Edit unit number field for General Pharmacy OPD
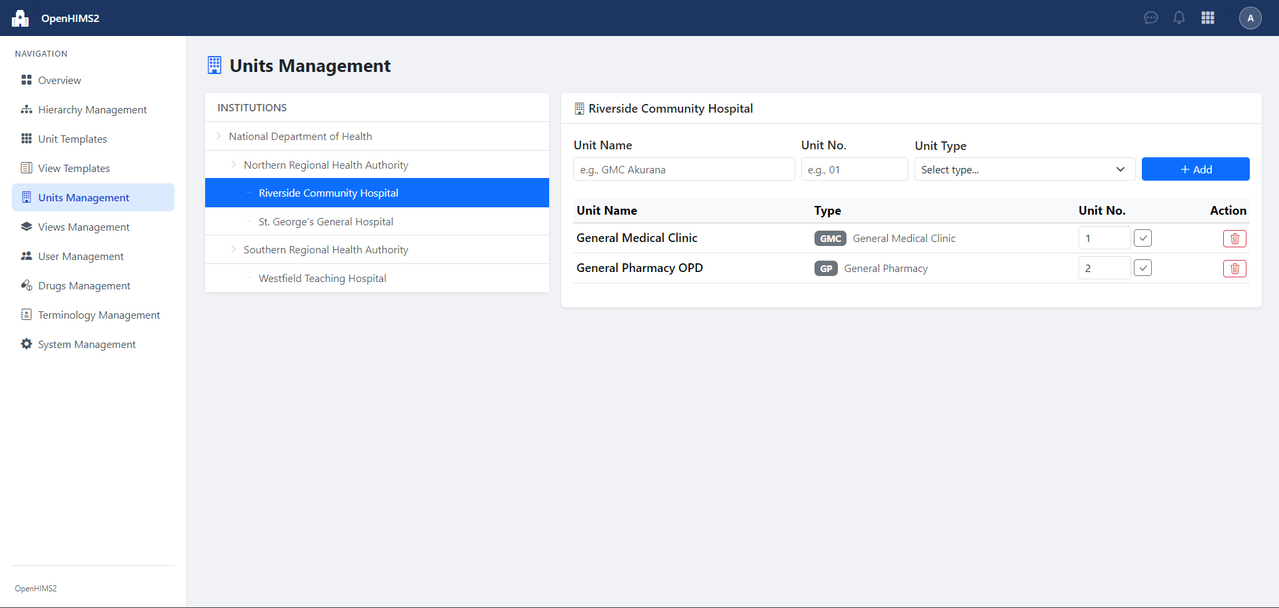This screenshot has height=608, width=1279. pyautogui.click(x=1104, y=268)
